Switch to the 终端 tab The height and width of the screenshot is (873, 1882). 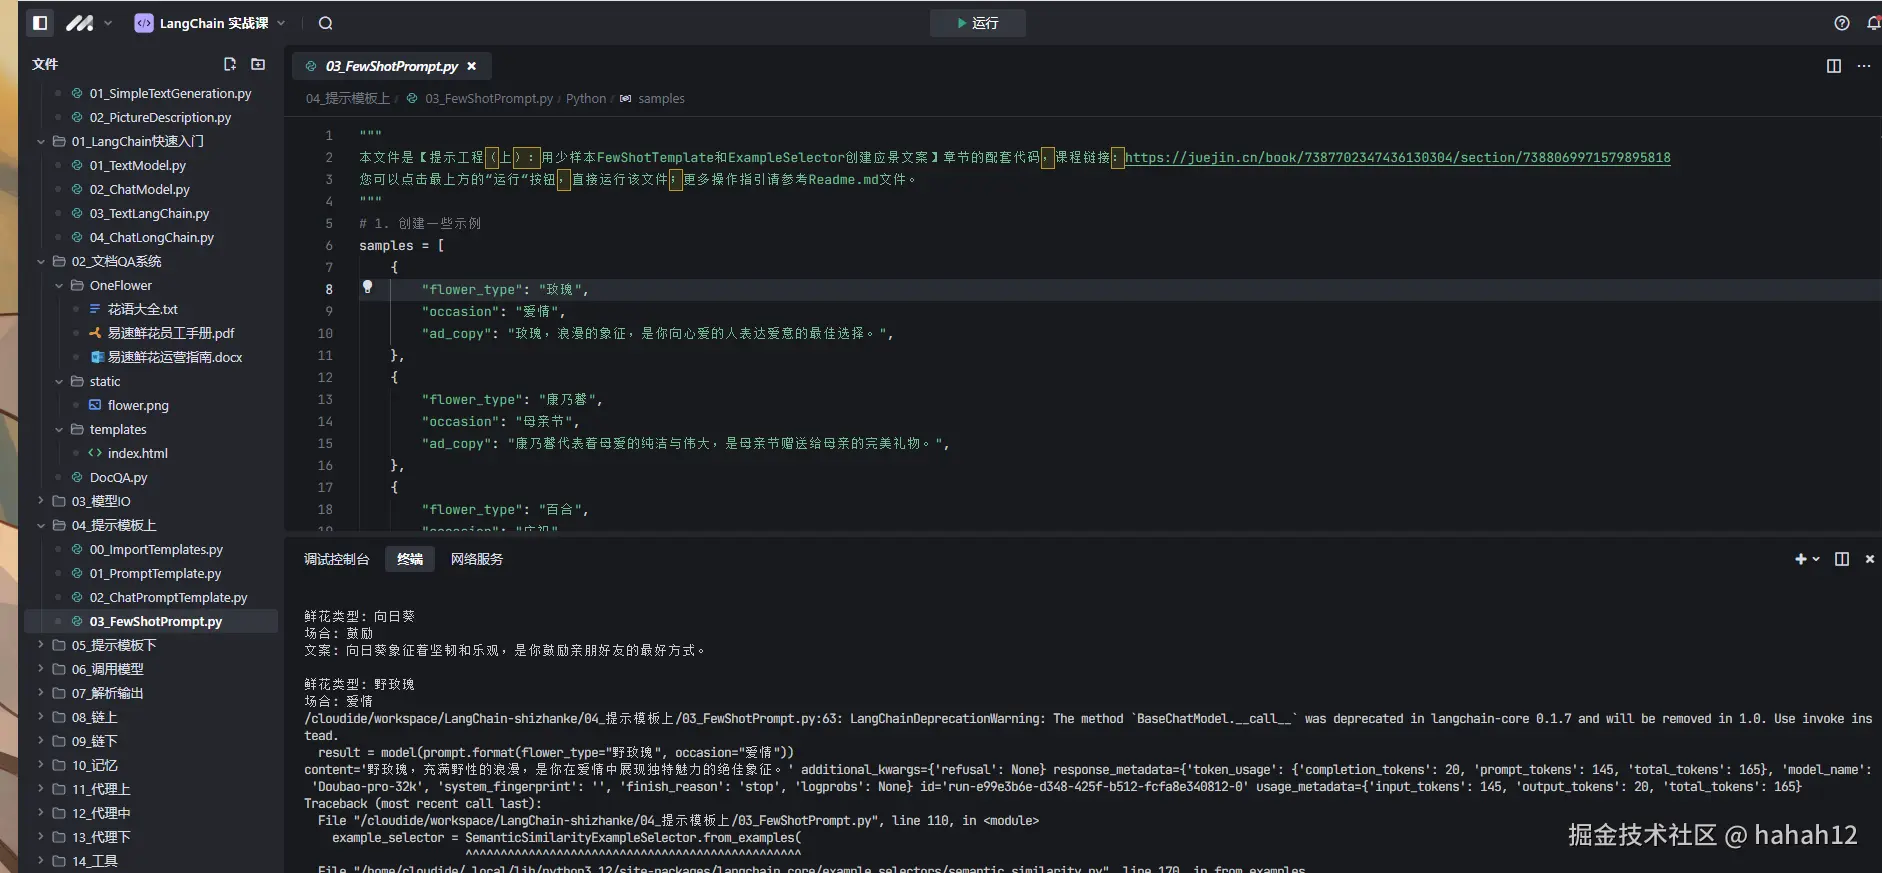click(410, 559)
